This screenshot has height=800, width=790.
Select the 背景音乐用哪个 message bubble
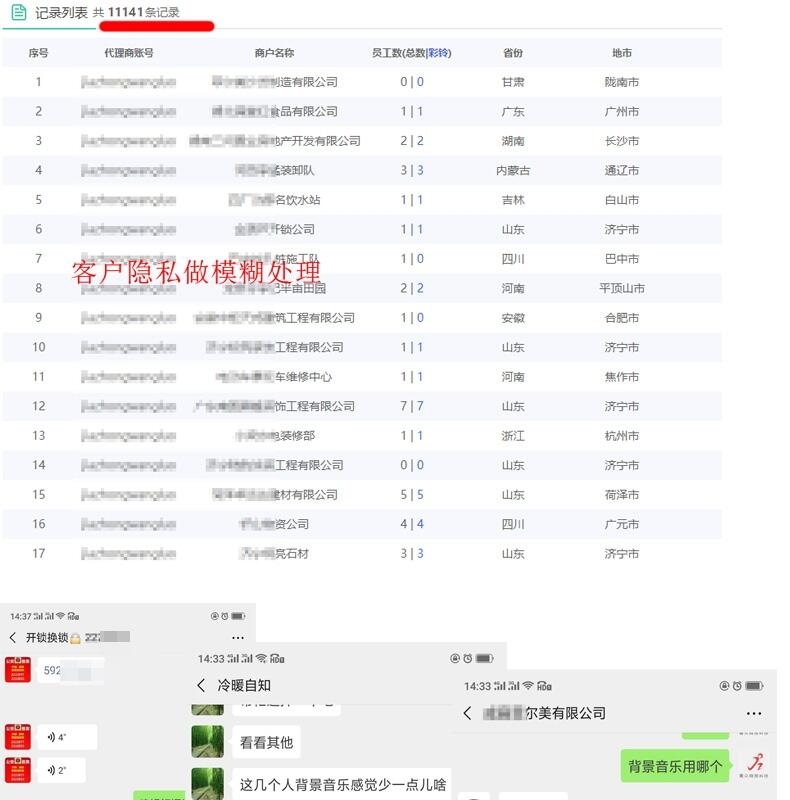[x=675, y=767]
